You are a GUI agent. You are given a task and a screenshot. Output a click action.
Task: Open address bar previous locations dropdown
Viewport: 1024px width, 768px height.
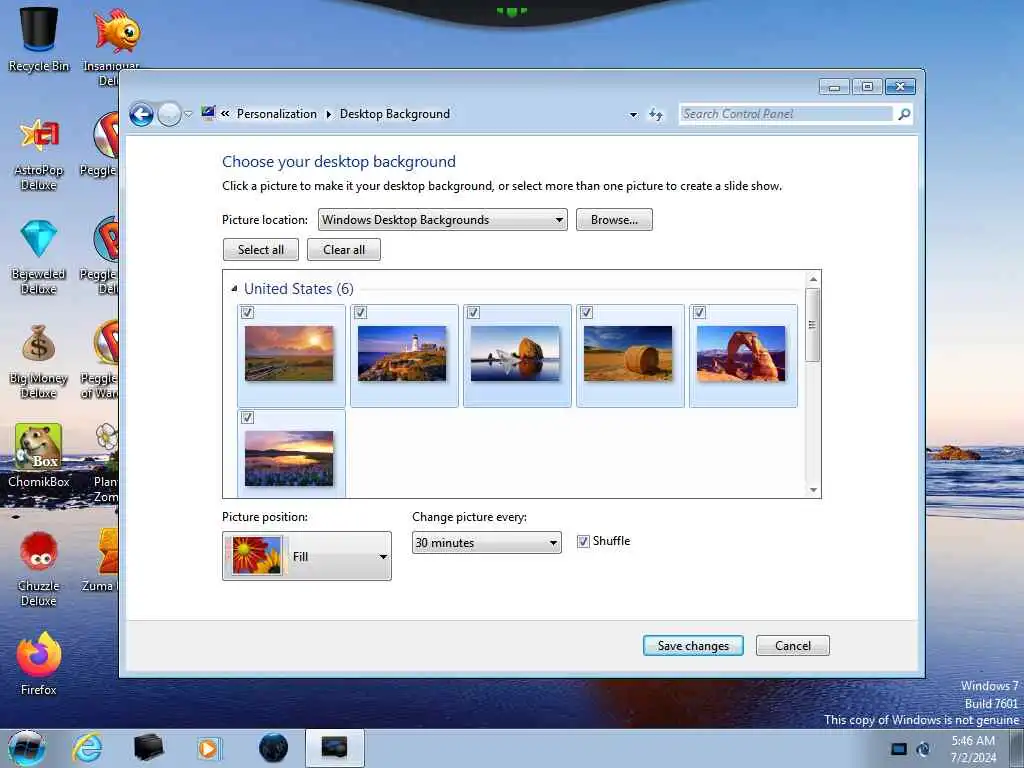pyautogui.click(x=633, y=115)
